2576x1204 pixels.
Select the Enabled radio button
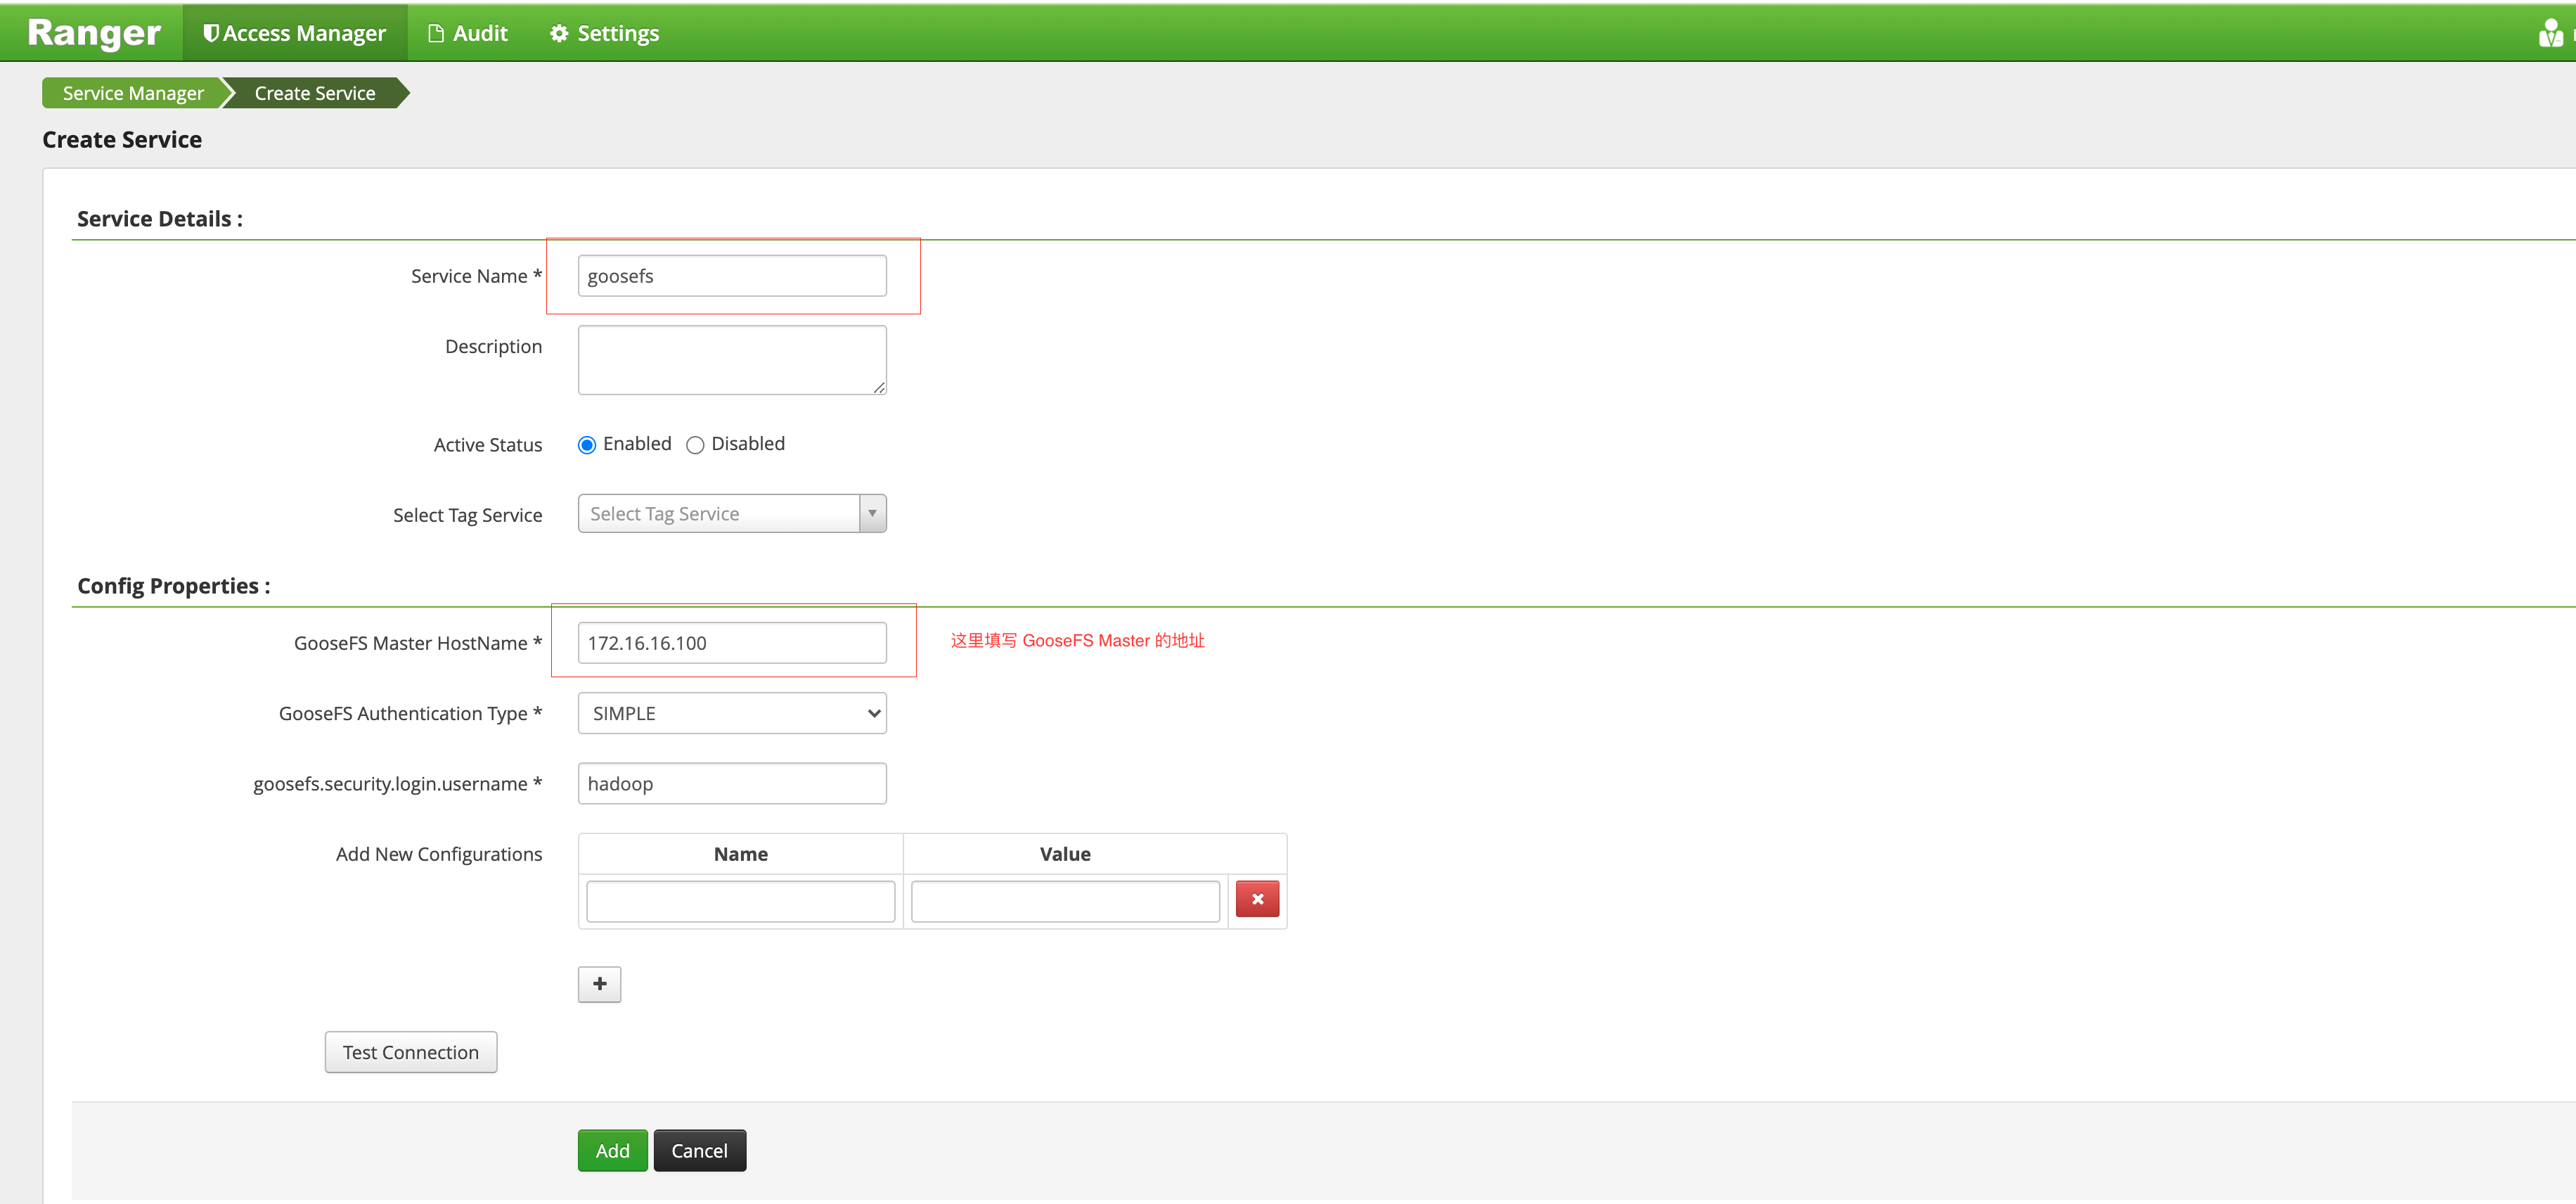pos(587,444)
